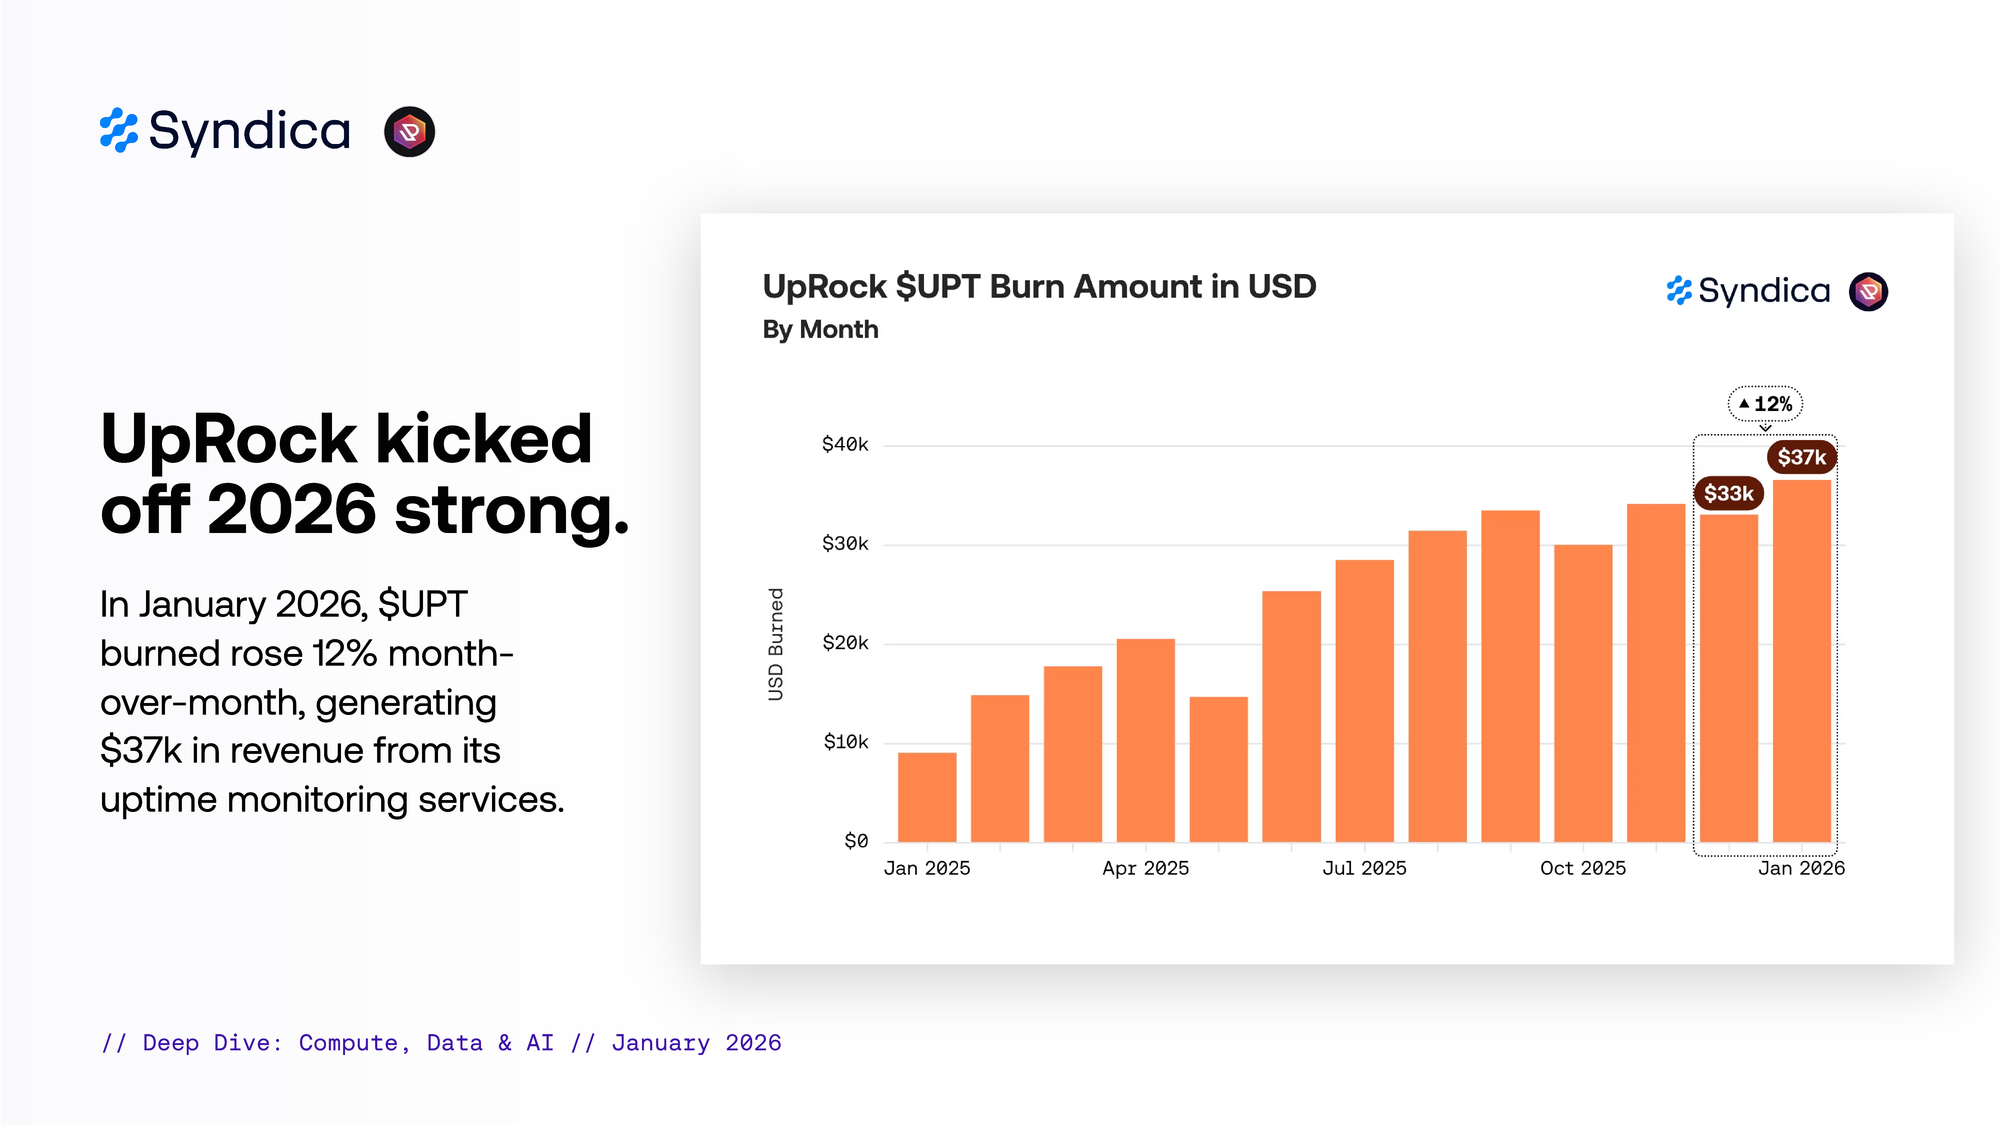2000x1125 pixels.
Task: Click the Oct 2025 axis label
Action: tap(1583, 868)
